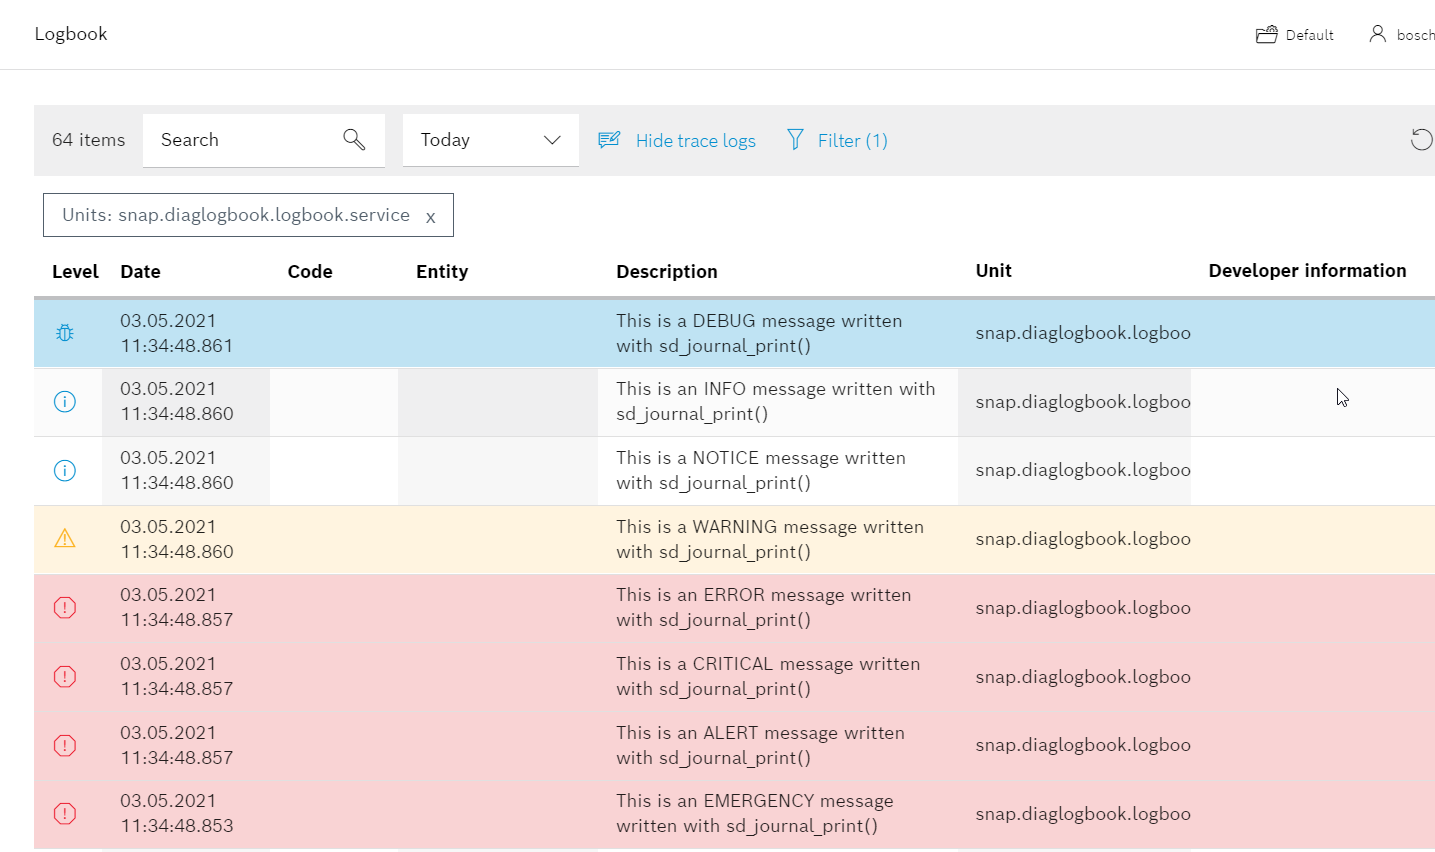
Task: Click the info icon beside the INFO message
Action: point(64,400)
